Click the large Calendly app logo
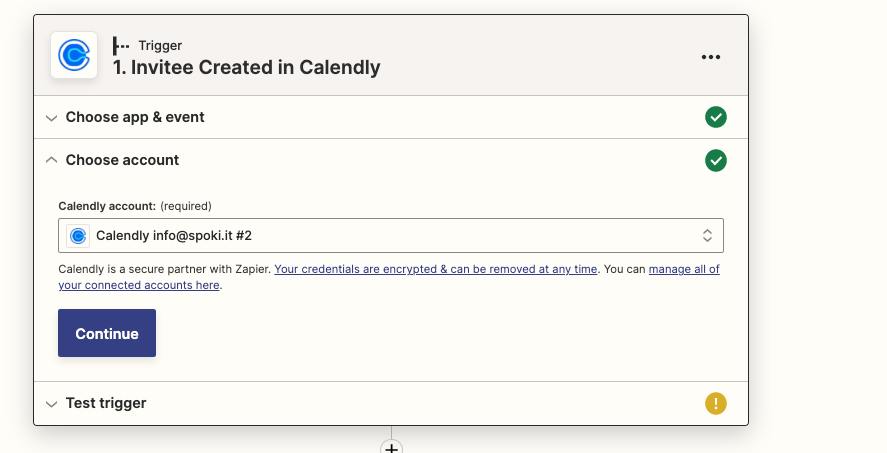This screenshot has width=887, height=453. 74,56
